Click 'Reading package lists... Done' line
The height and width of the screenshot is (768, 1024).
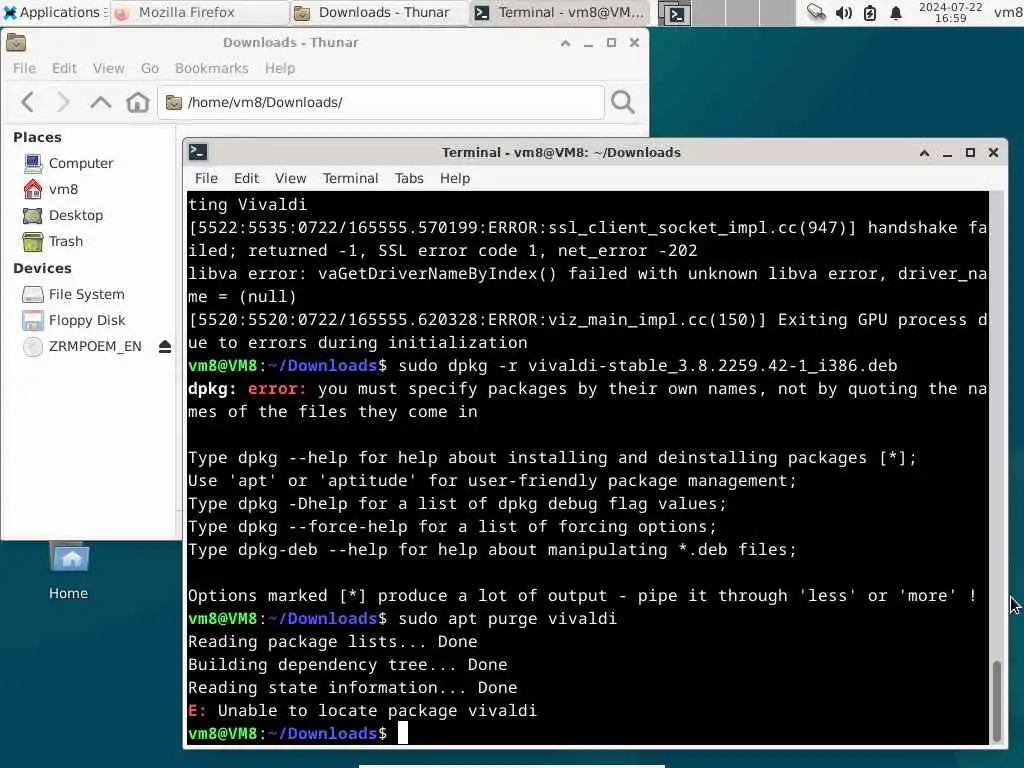coord(332,642)
